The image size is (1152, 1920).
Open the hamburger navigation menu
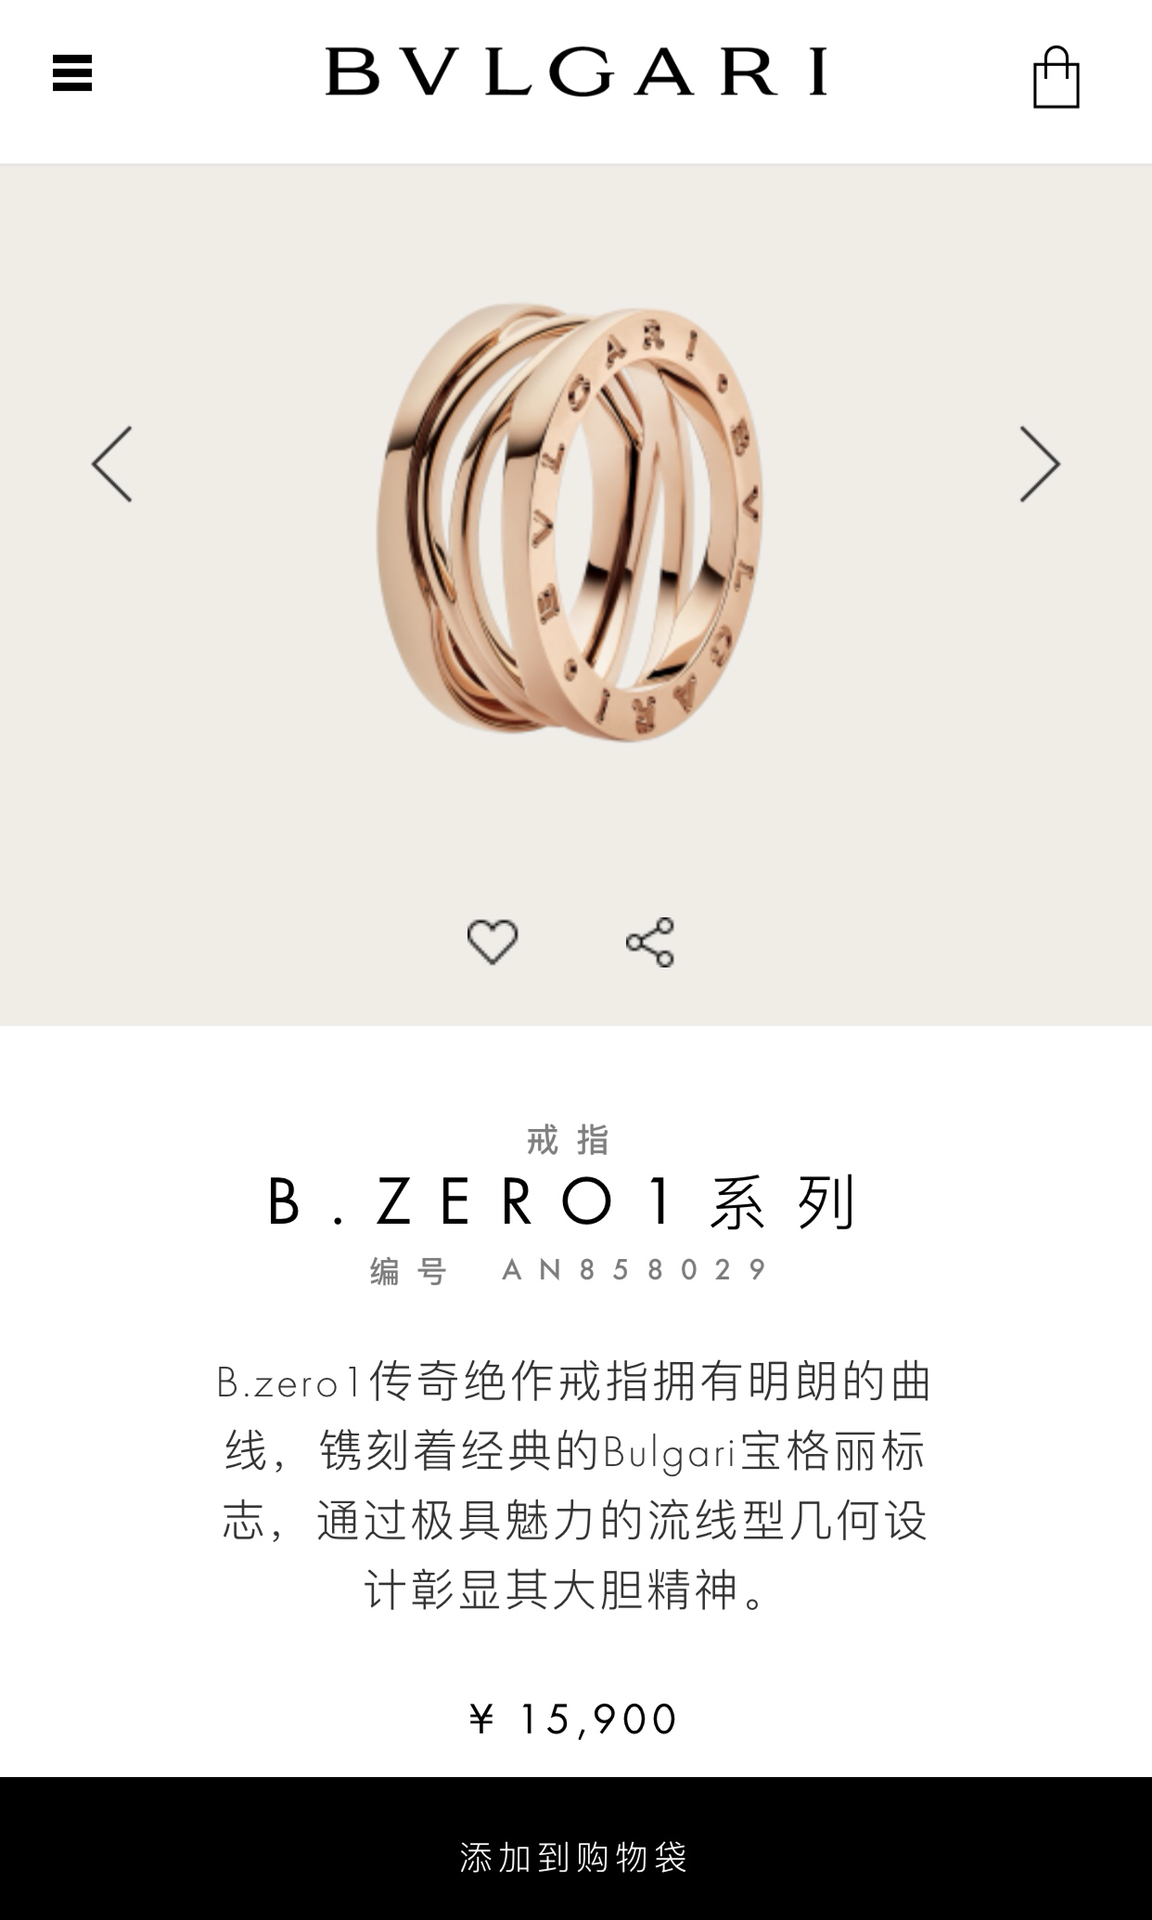click(x=72, y=74)
